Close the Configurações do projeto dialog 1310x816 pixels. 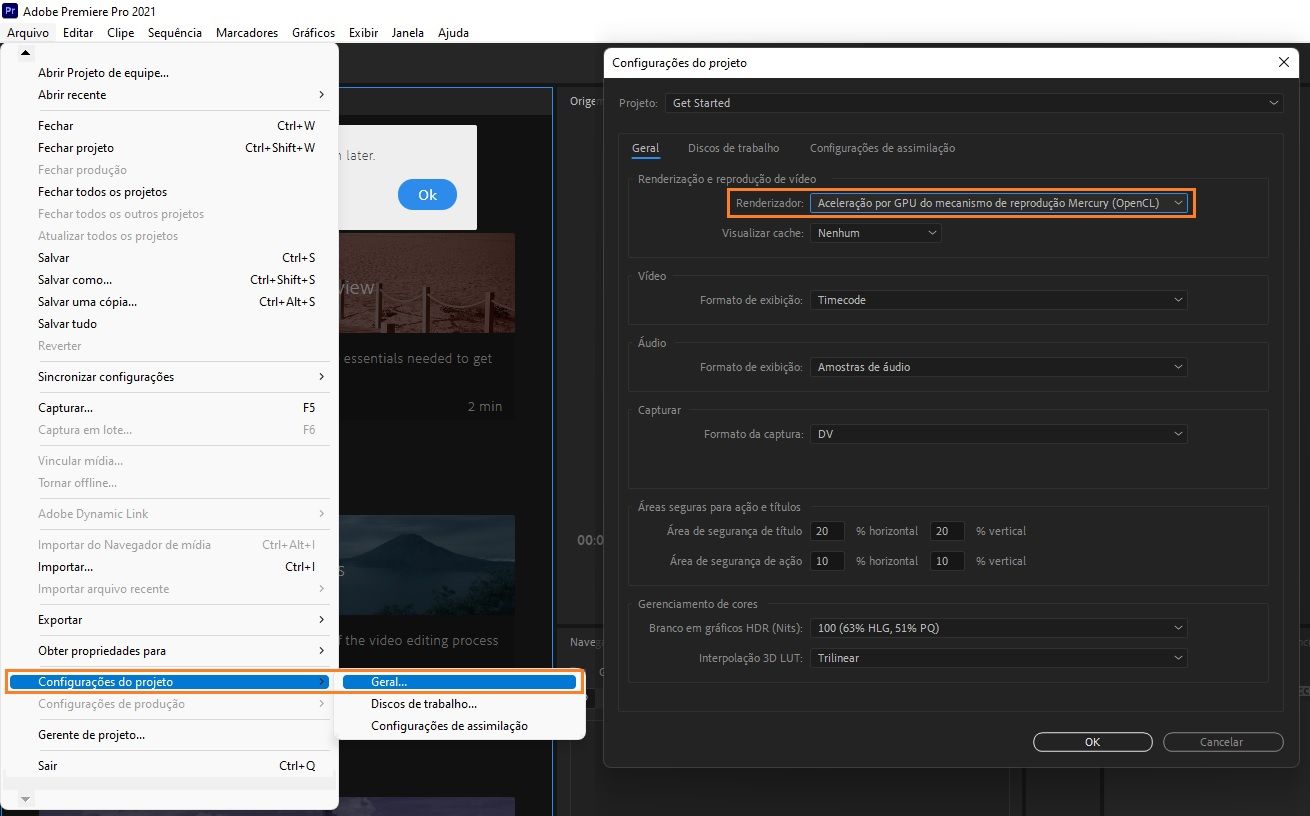[1284, 62]
